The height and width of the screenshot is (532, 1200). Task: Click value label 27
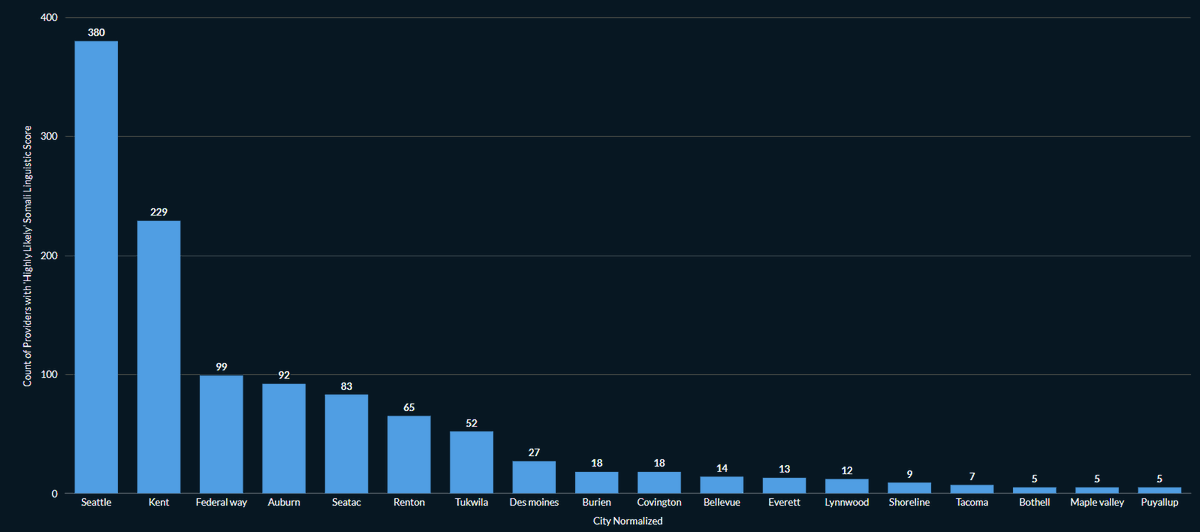(x=534, y=452)
